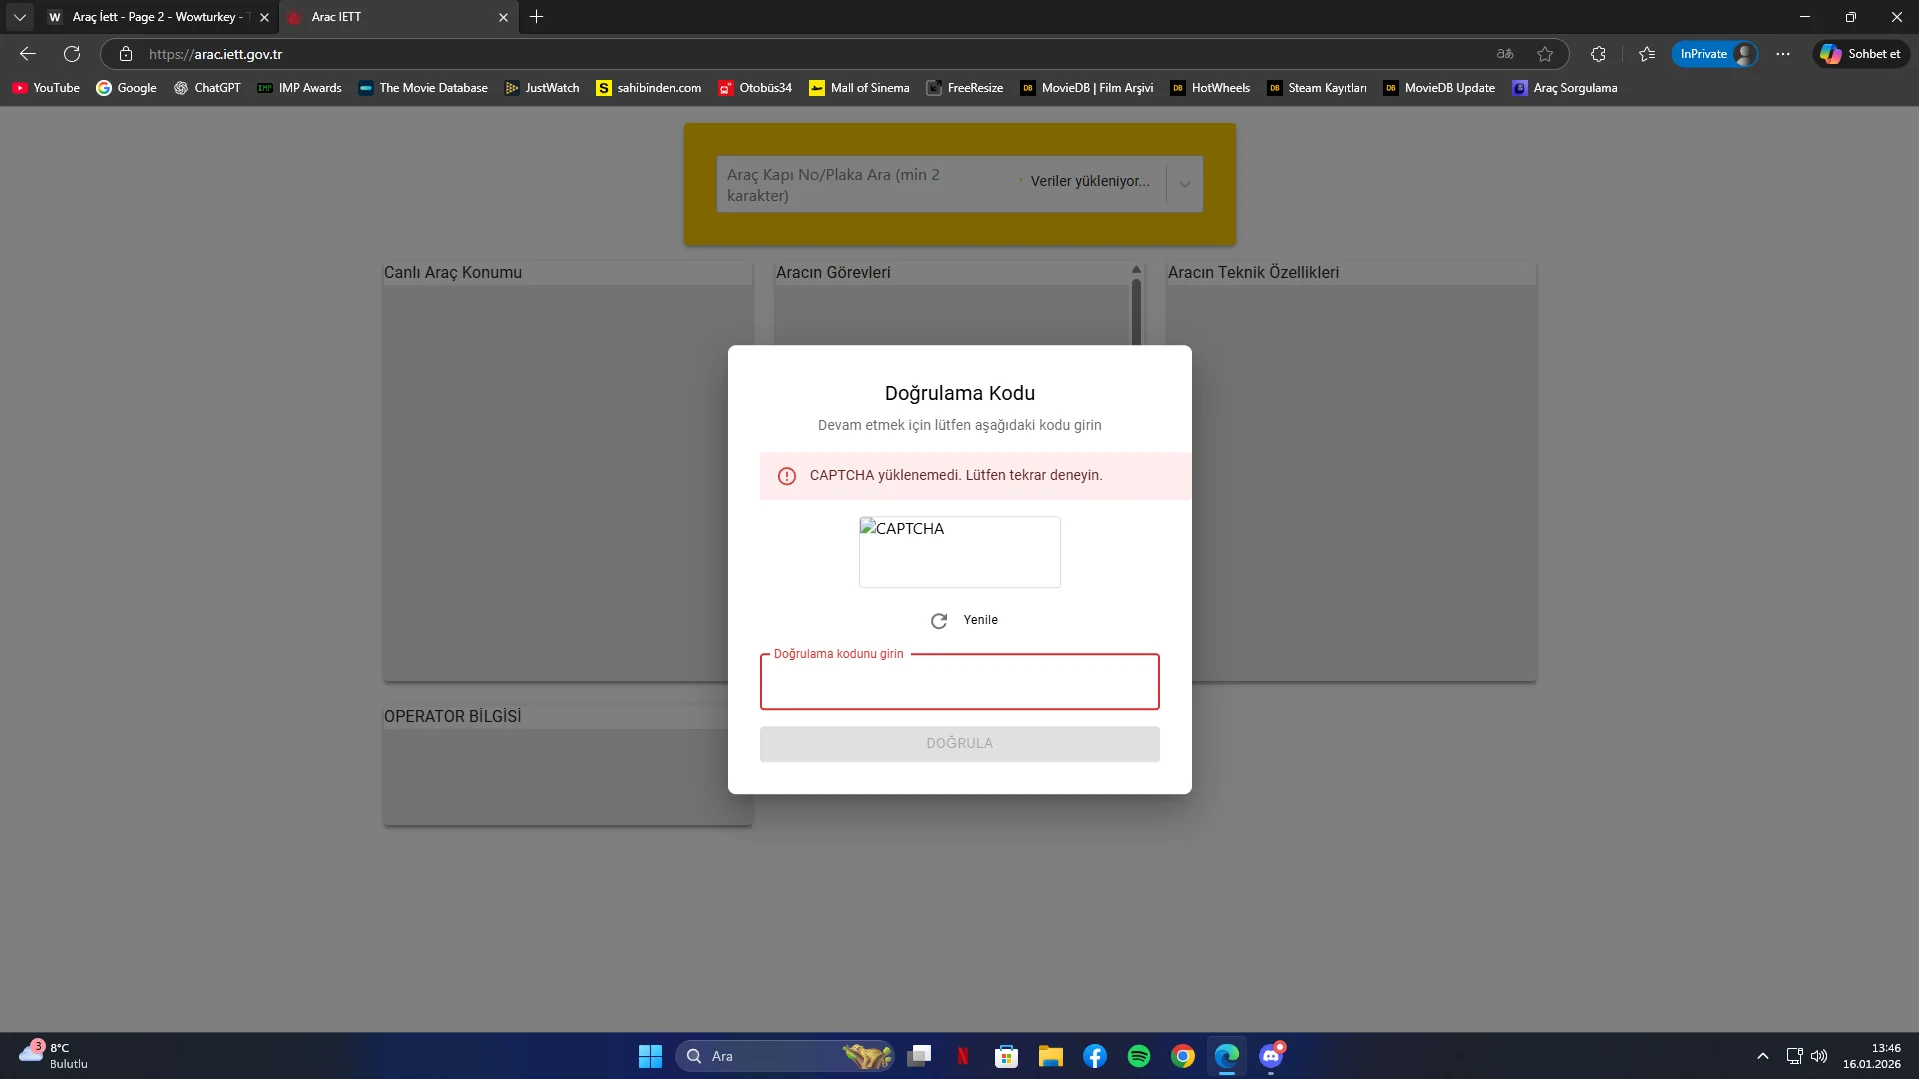Open the Otobüs34 bookmark

pyautogui.click(x=755, y=88)
